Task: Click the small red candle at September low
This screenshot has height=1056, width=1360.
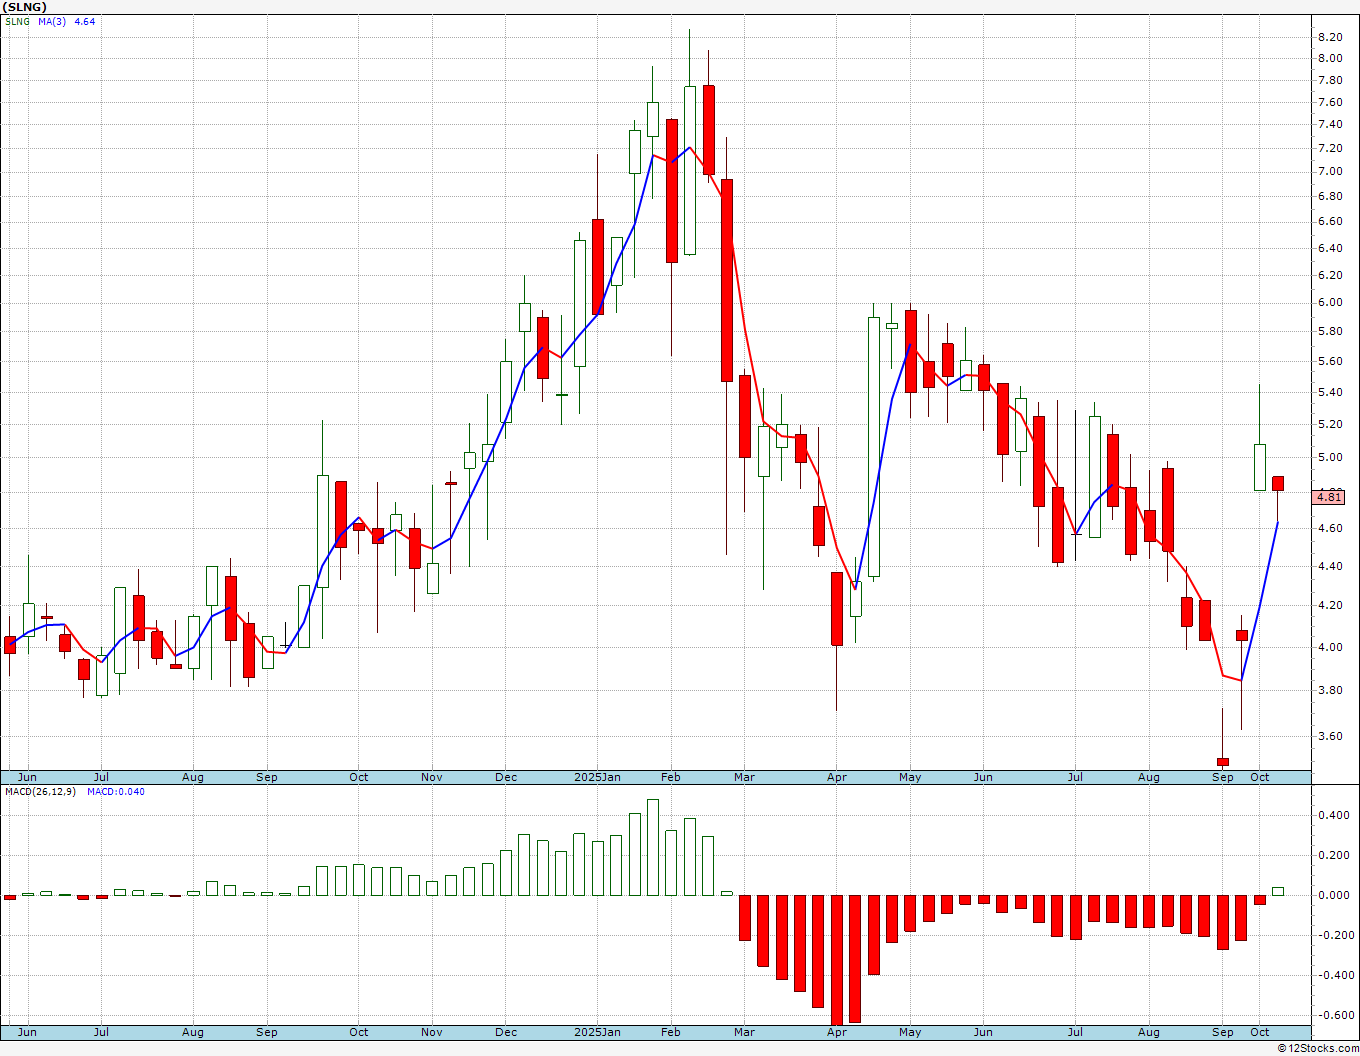Action: [1222, 762]
